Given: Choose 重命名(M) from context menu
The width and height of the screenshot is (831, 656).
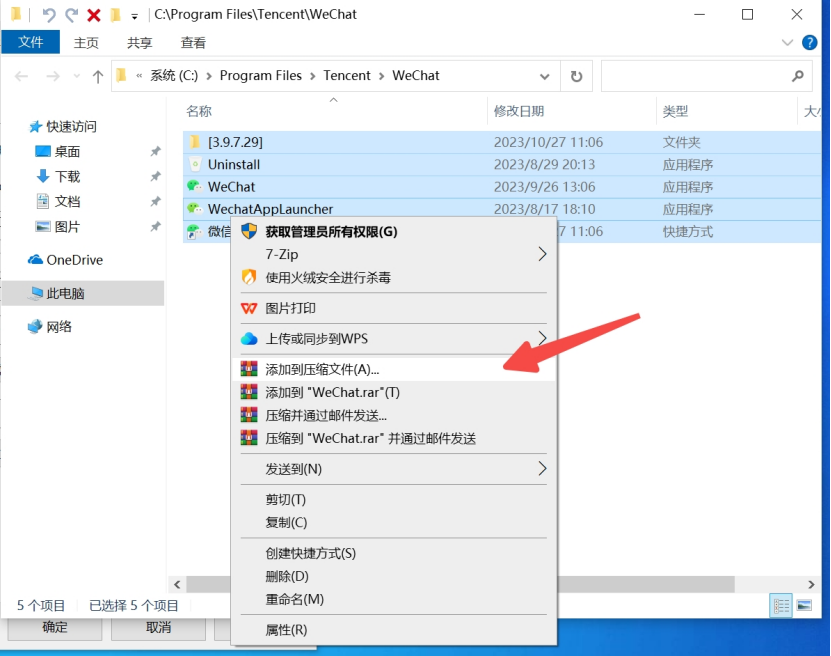Looking at the screenshot, I should coord(393,599).
